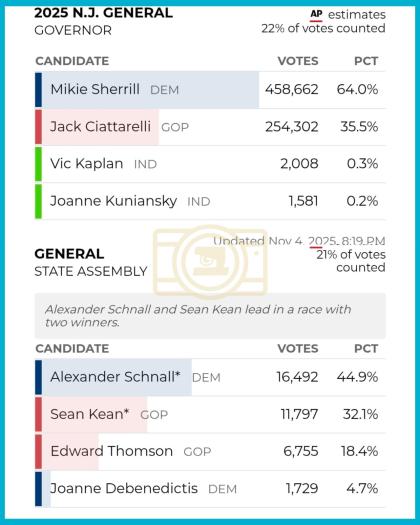Click the 2025 N.J. General heading
420x525 pixels.
tap(103, 13)
